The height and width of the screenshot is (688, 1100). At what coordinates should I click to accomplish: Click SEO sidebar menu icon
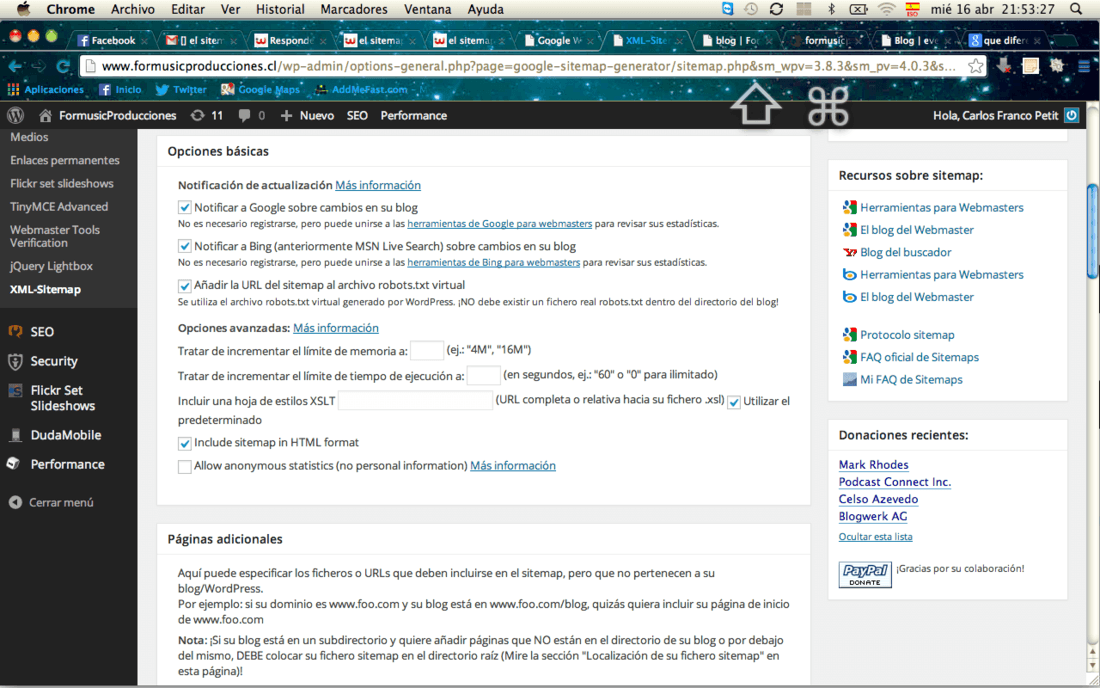pyautogui.click(x=15, y=331)
